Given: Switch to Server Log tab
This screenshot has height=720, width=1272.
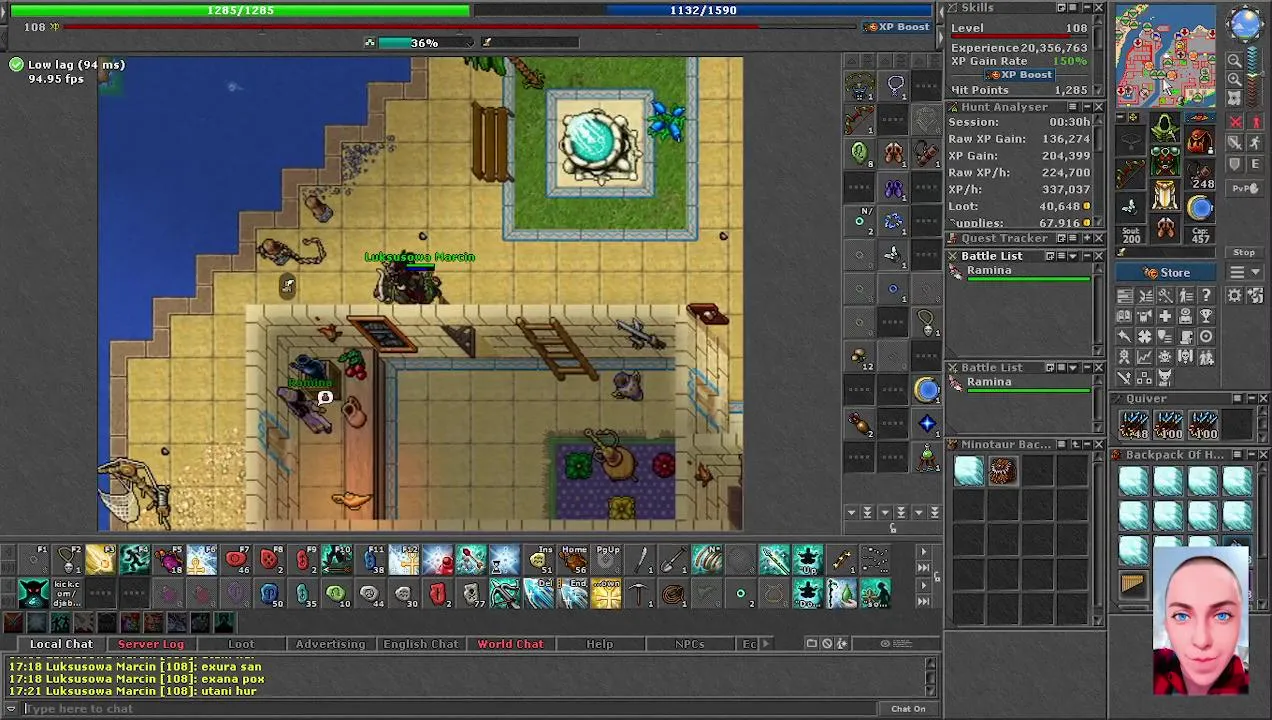Looking at the screenshot, I should (x=151, y=644).
